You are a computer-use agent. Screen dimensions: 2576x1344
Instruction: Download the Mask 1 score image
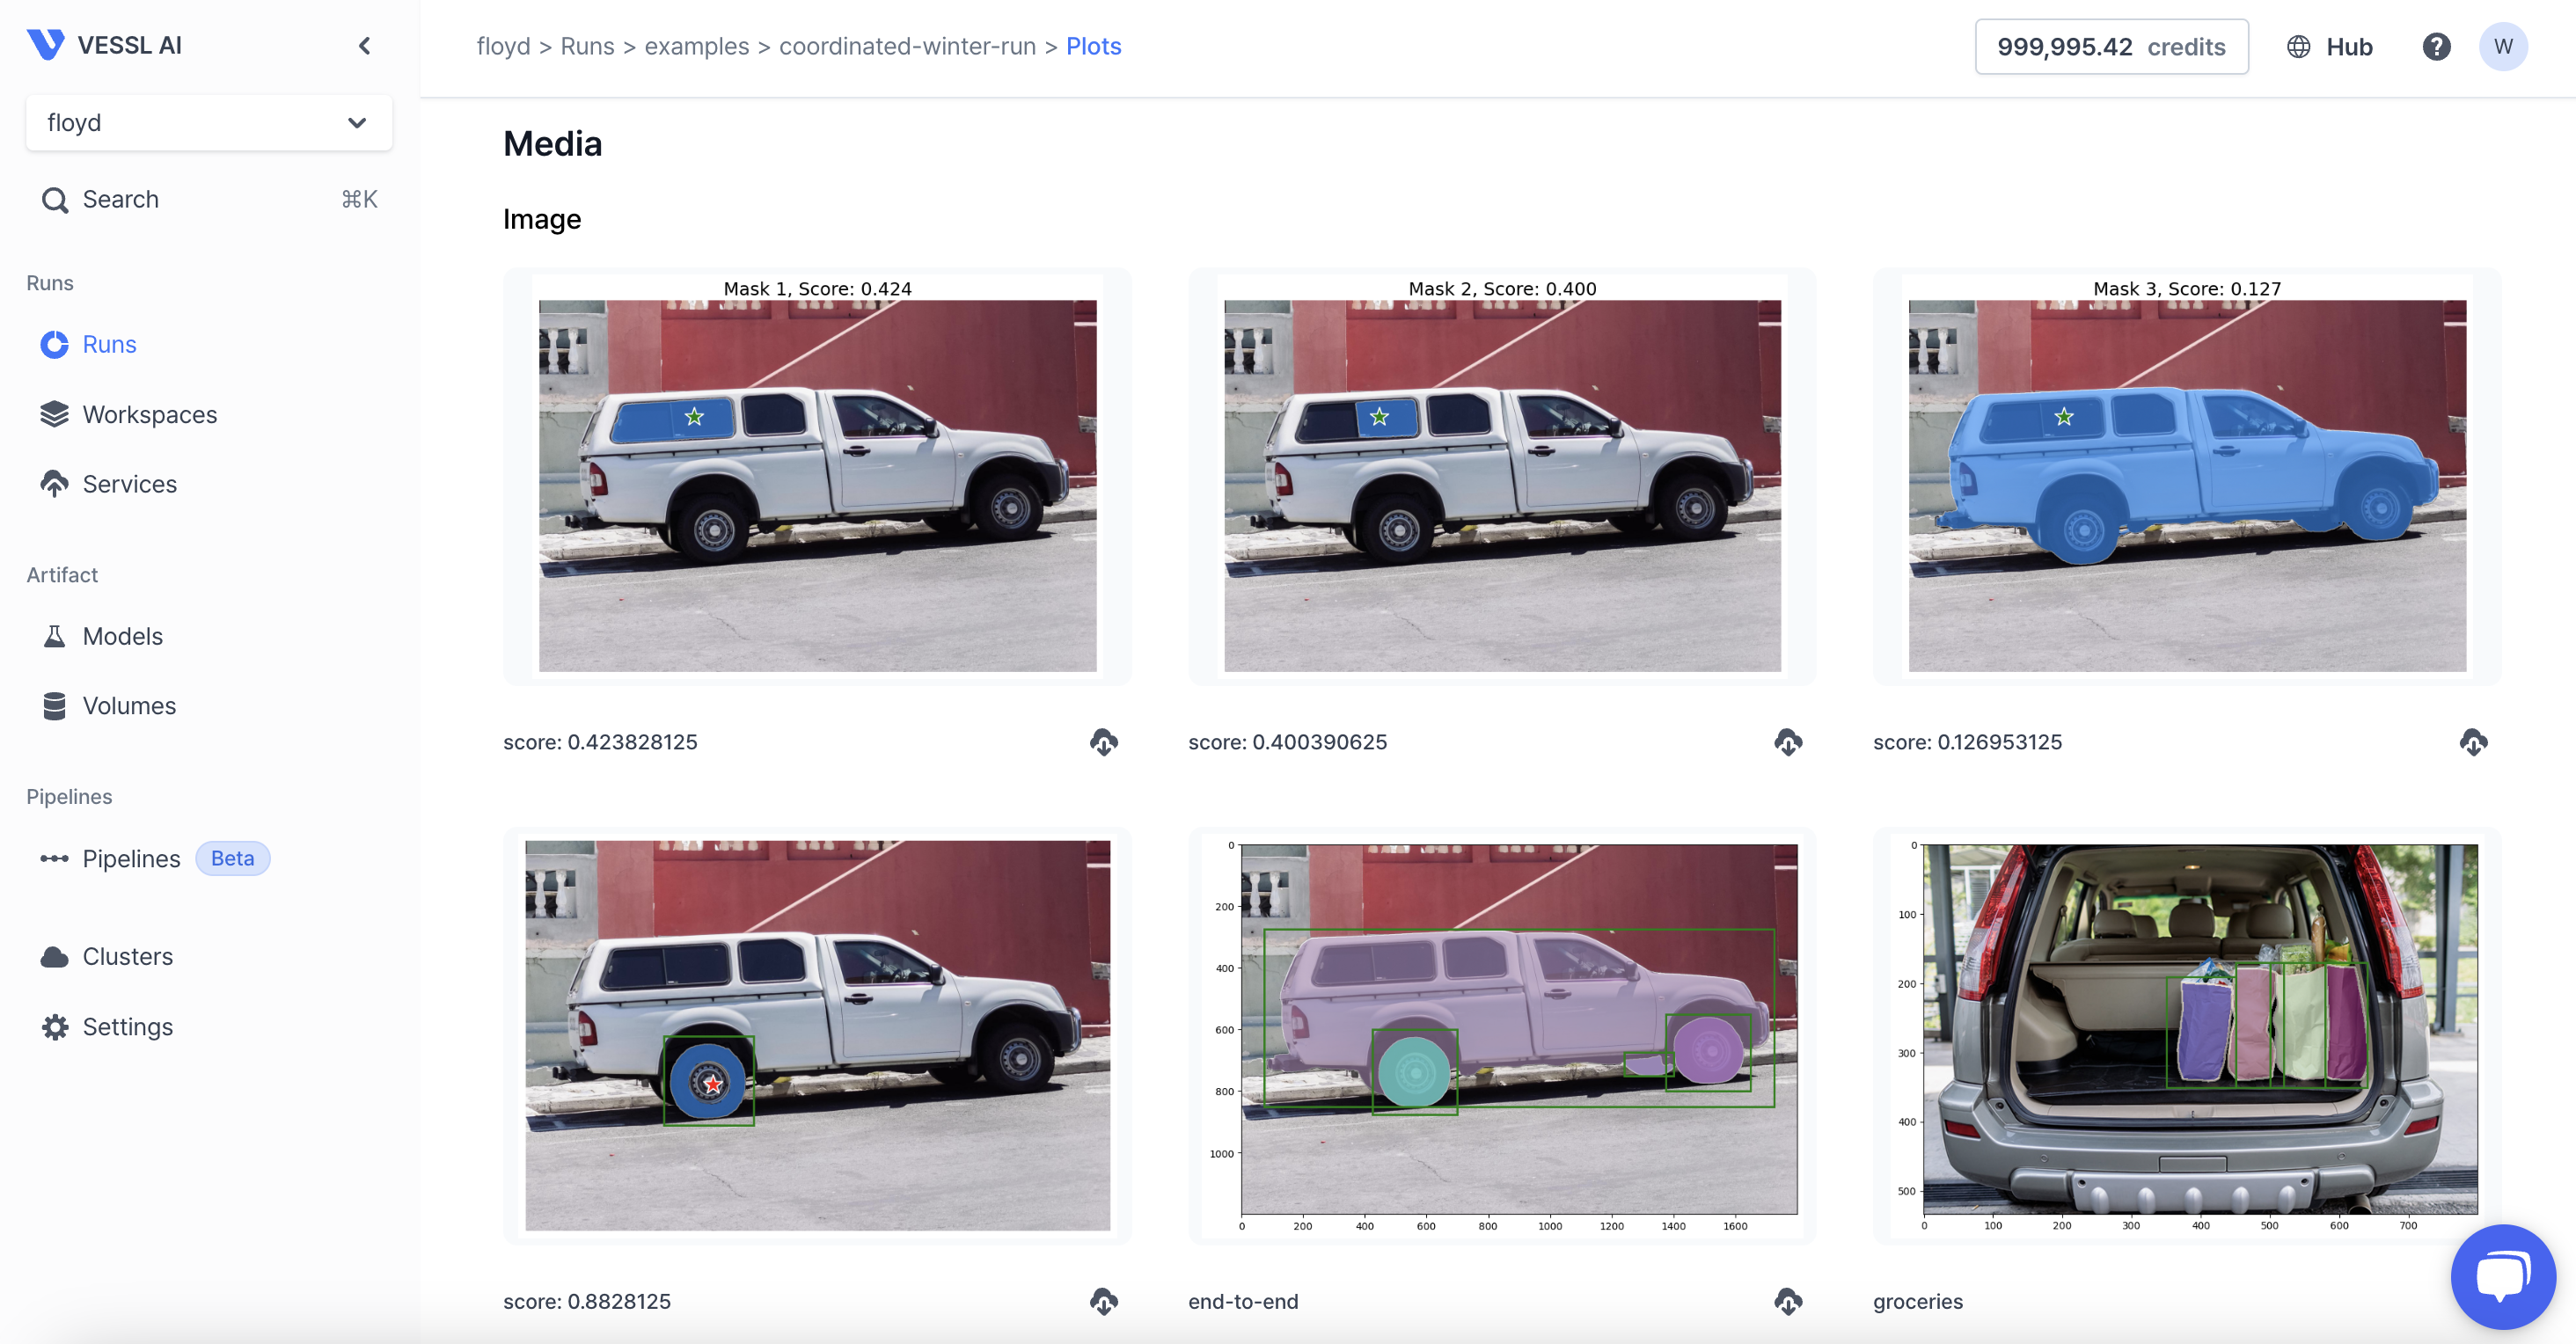pyautogui.click(x=1103, y=742)
